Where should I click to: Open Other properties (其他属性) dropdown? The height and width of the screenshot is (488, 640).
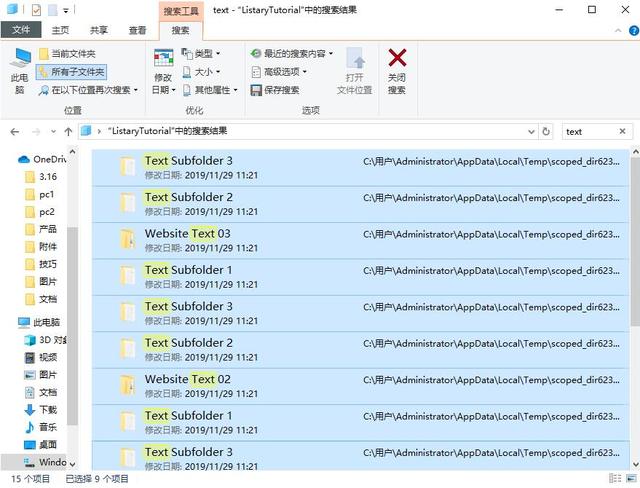point(210,90)
